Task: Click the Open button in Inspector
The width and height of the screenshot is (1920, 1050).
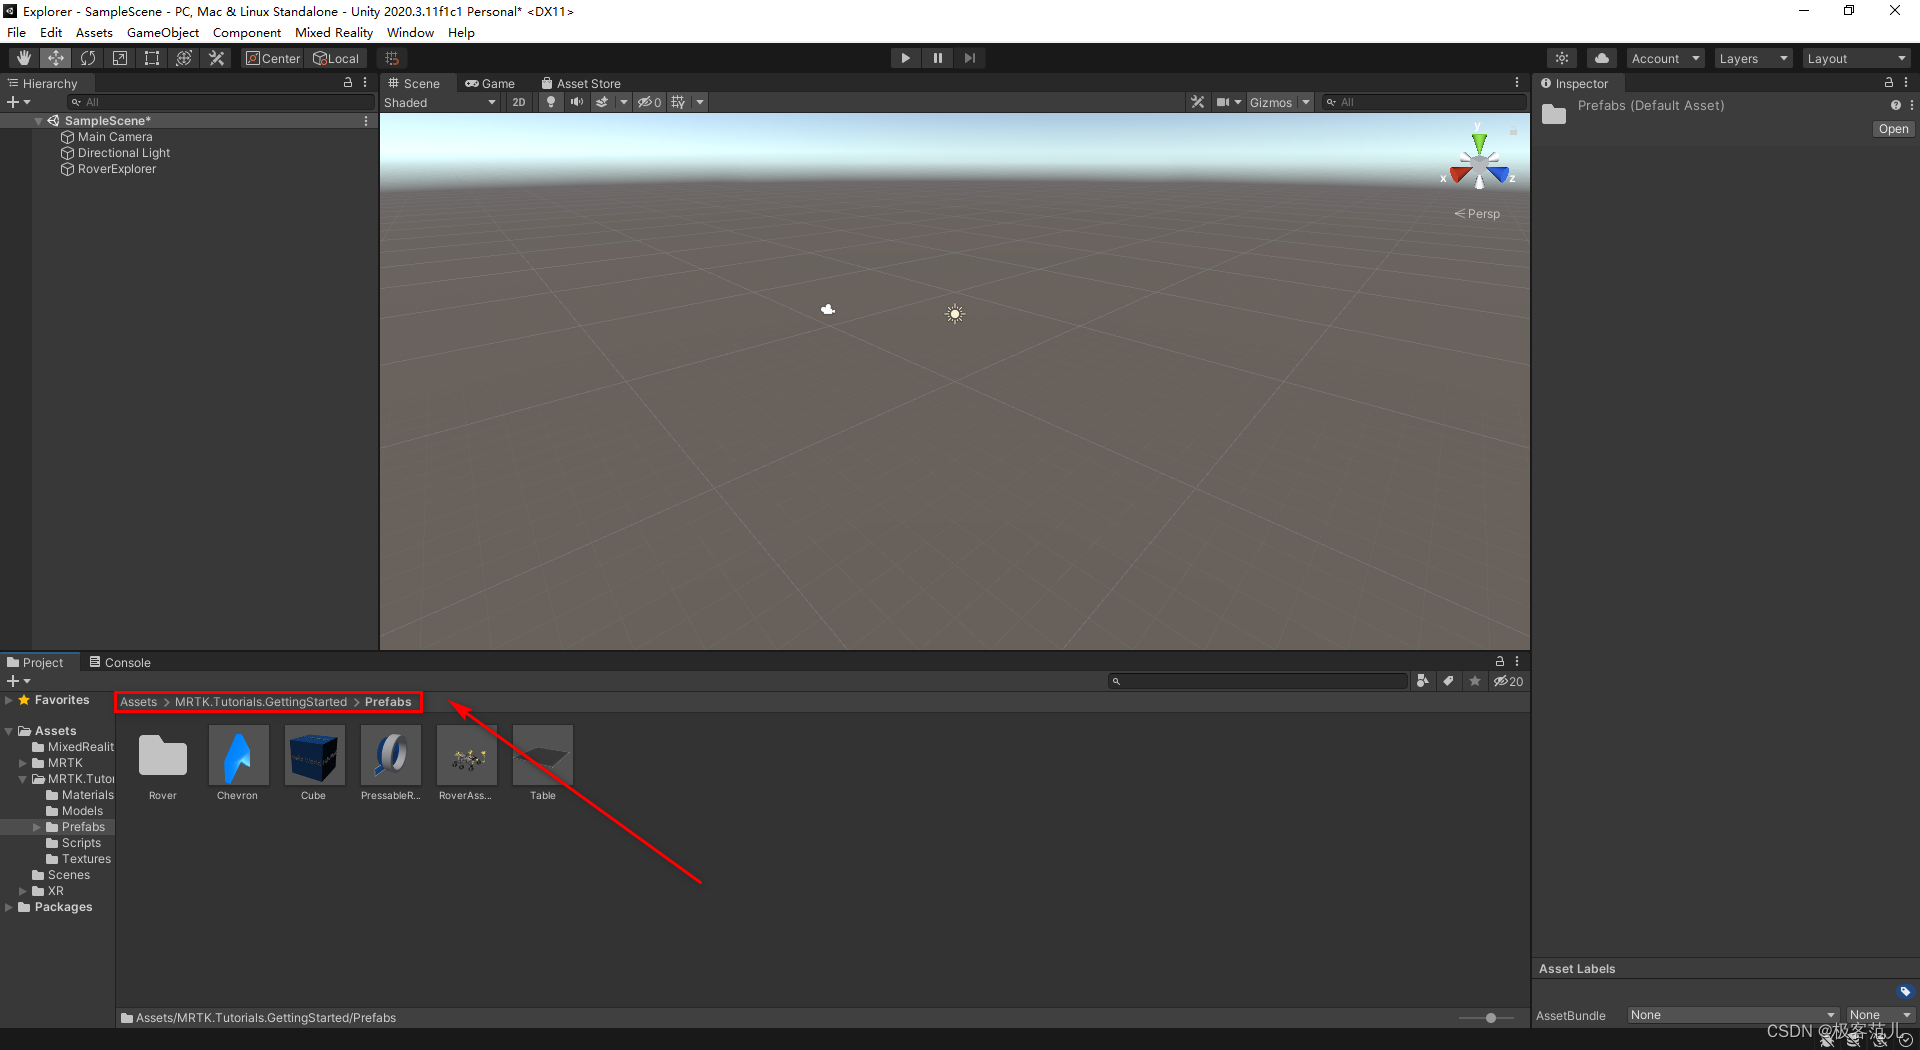Action: [x=1893, y=129]
